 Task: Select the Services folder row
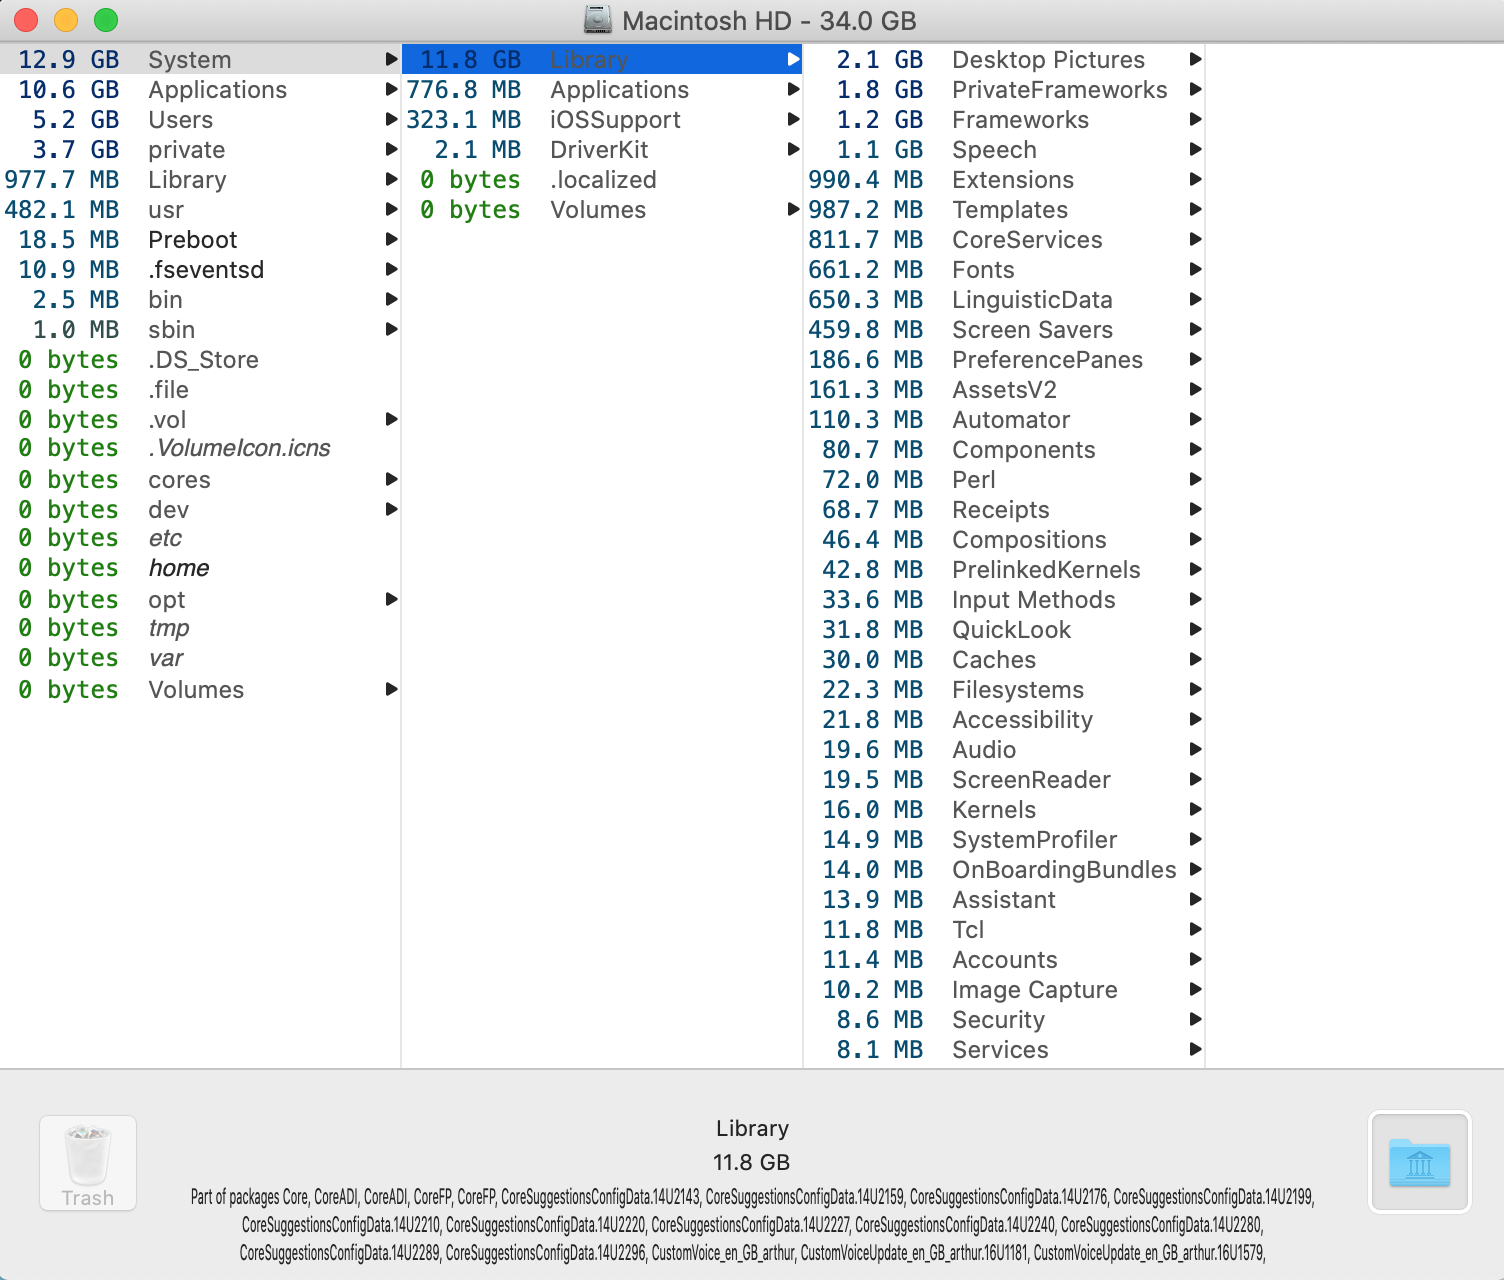click(x=1004, y=1050)
